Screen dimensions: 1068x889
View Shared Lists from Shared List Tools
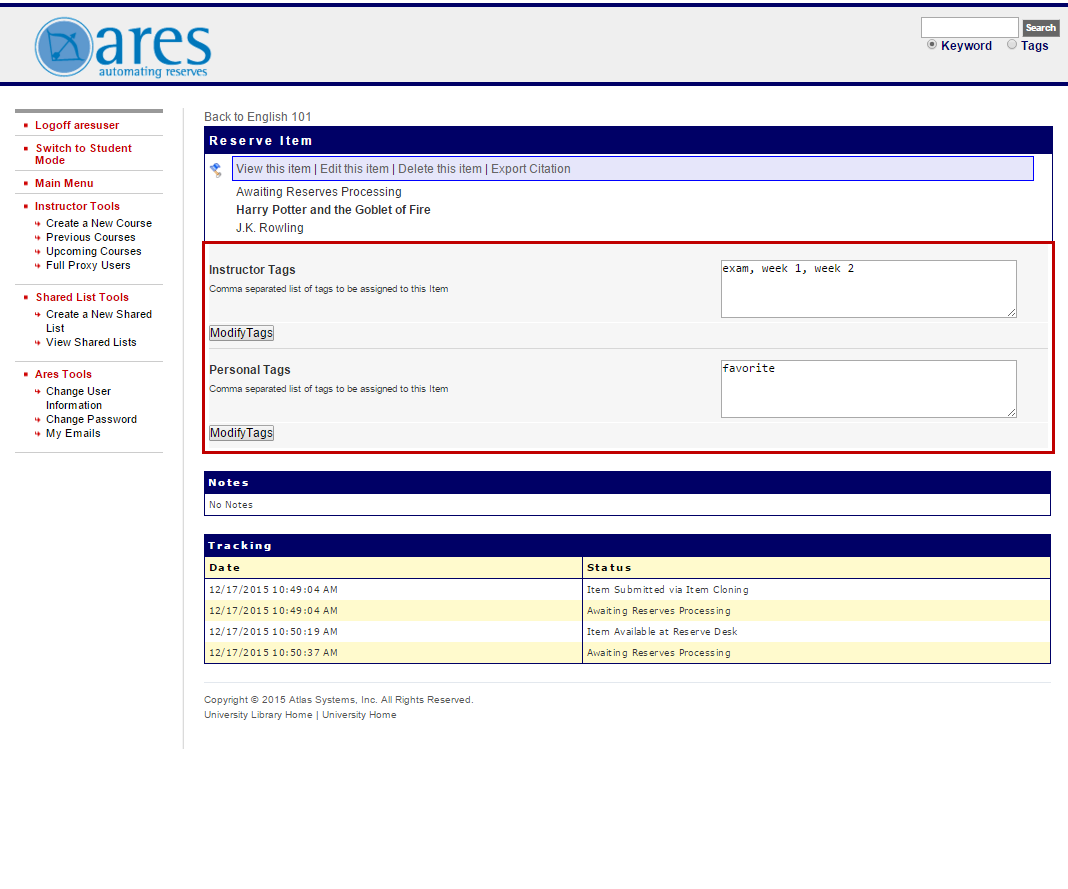(x=91, y=342)
